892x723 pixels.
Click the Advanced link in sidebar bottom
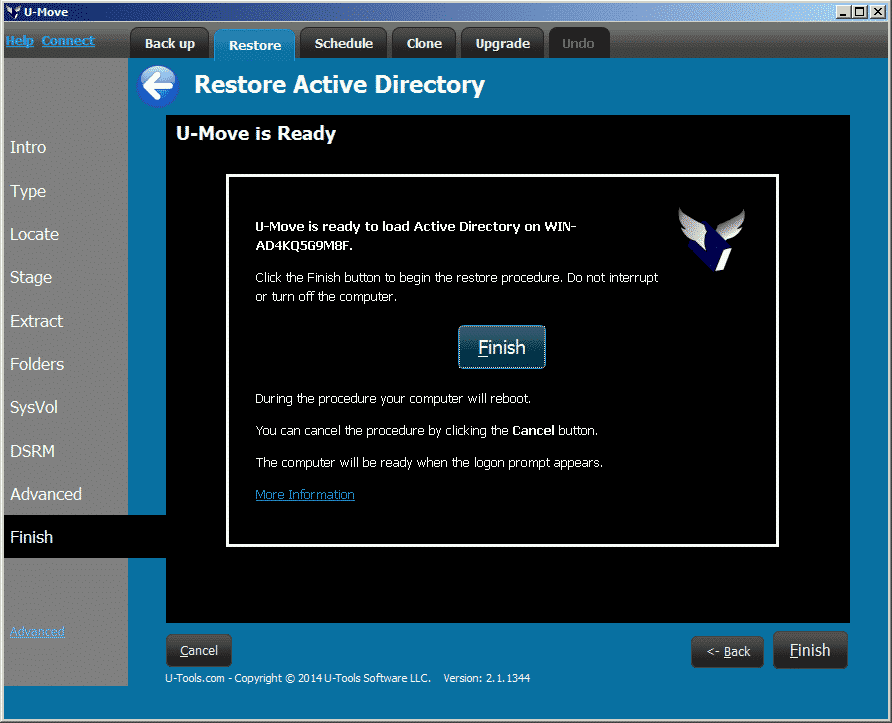click(x=38, y=631)
